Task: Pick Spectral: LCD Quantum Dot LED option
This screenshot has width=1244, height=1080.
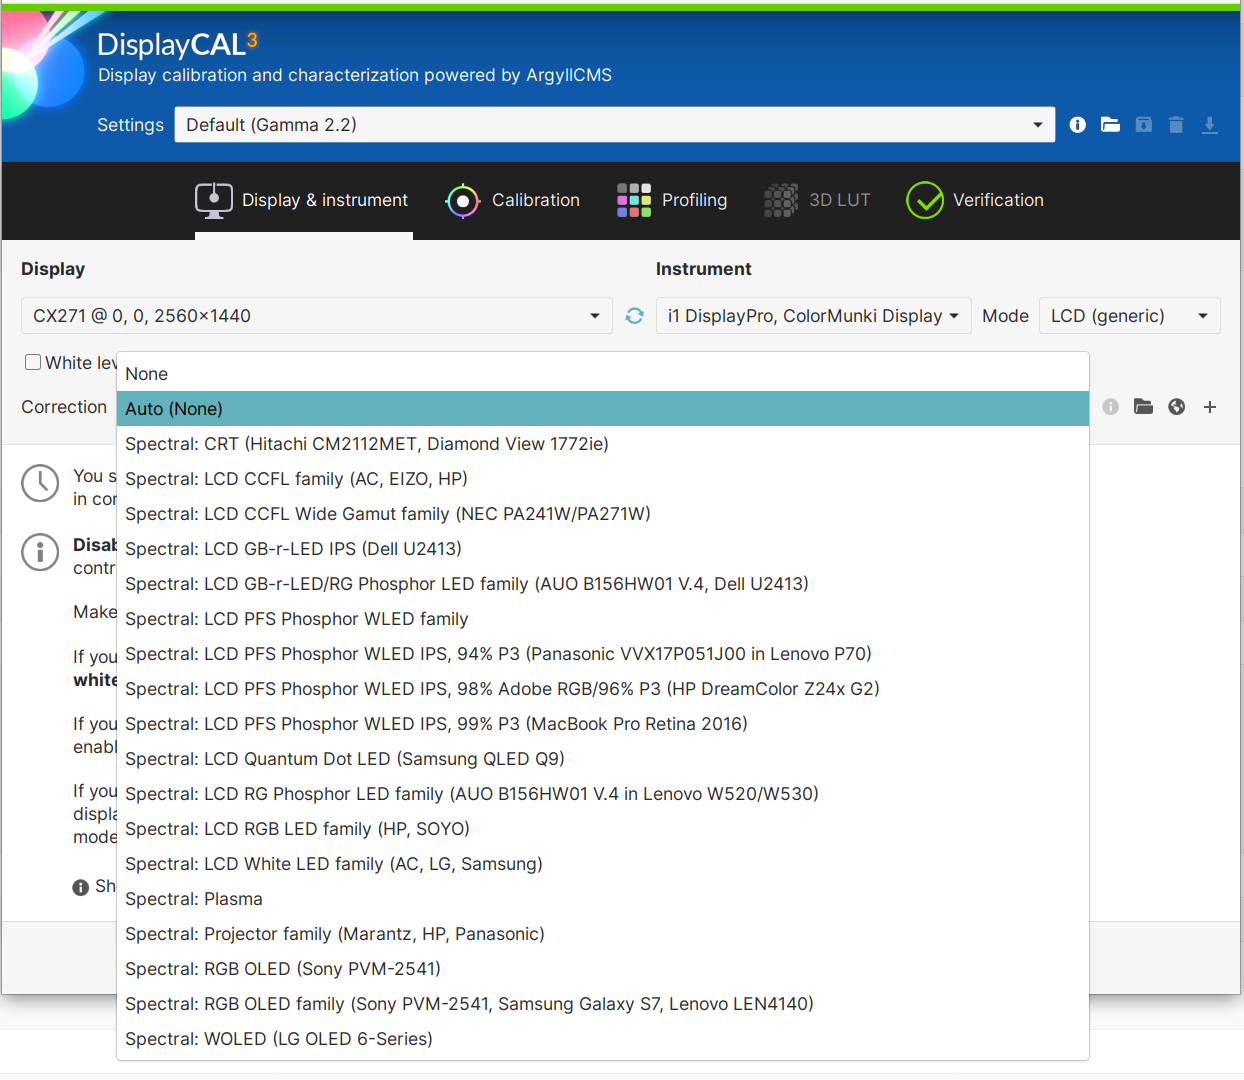Action: coord(345,759)
